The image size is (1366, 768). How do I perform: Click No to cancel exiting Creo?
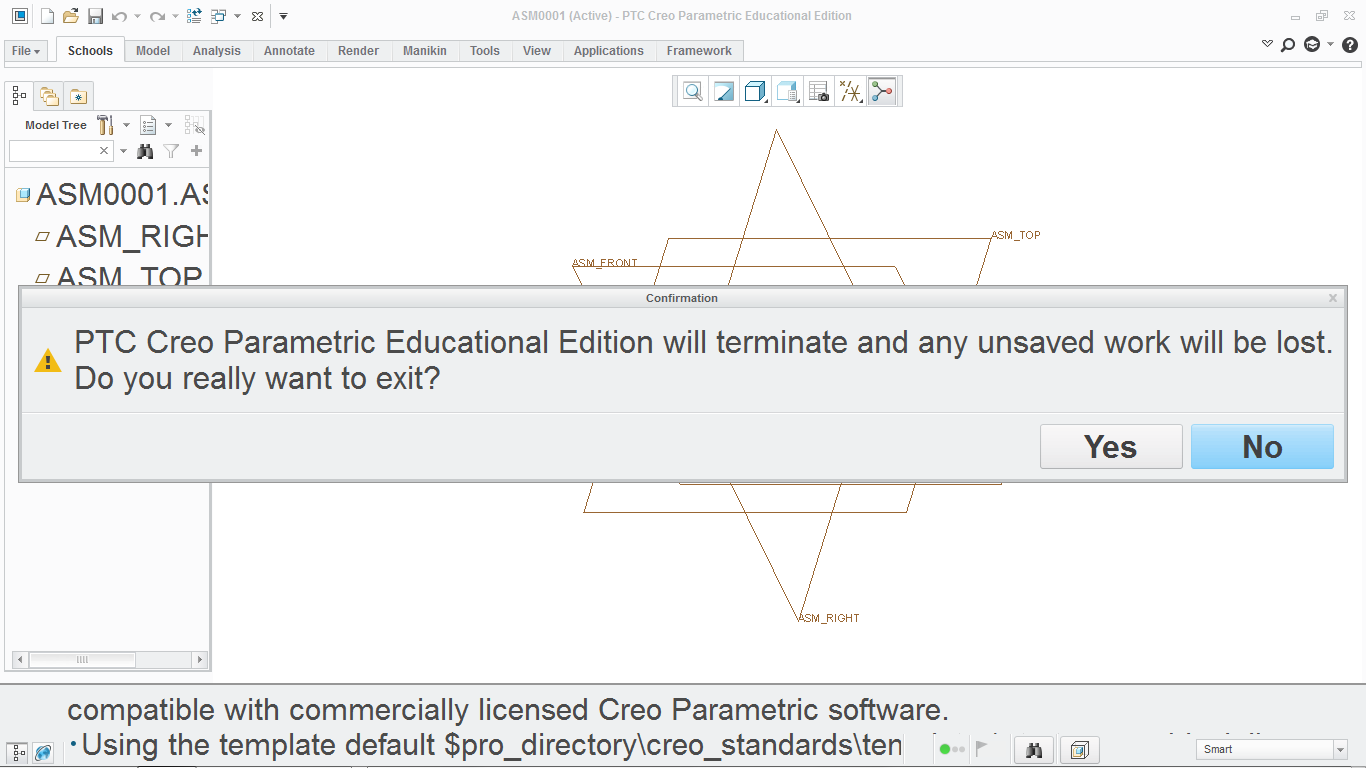click(1262, 446)
